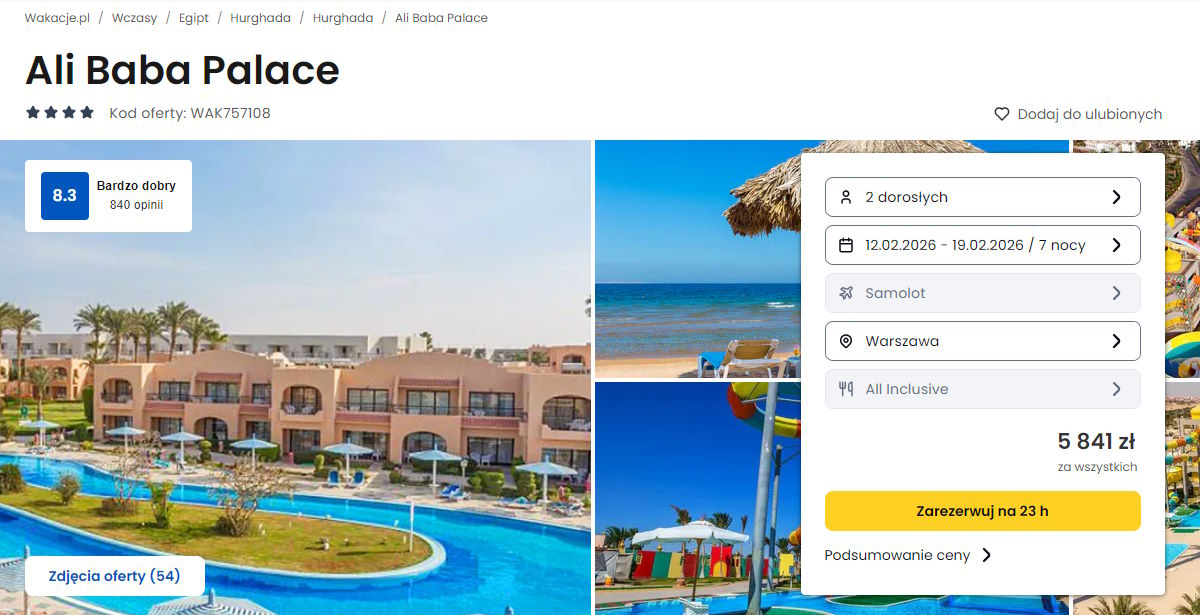The width and height of the screenshot is (1200, 615).
Task: Open Zdjęcia oferty (54) photo gallery
Action: coord(115,576)
